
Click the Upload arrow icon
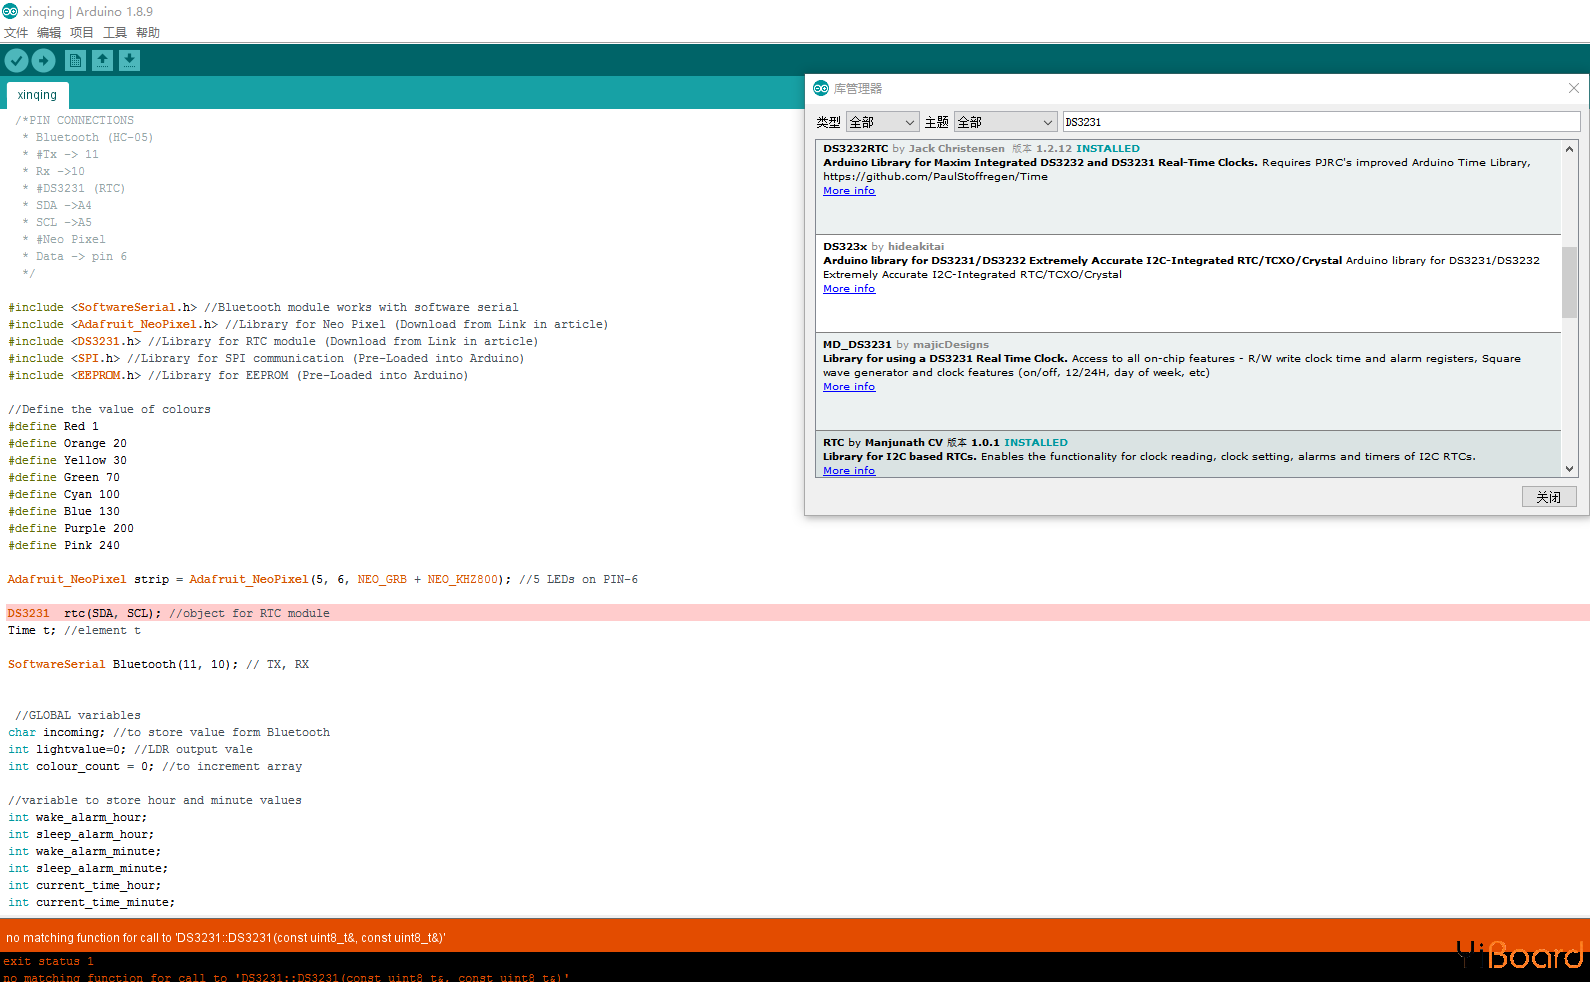(x=44, y=61)
